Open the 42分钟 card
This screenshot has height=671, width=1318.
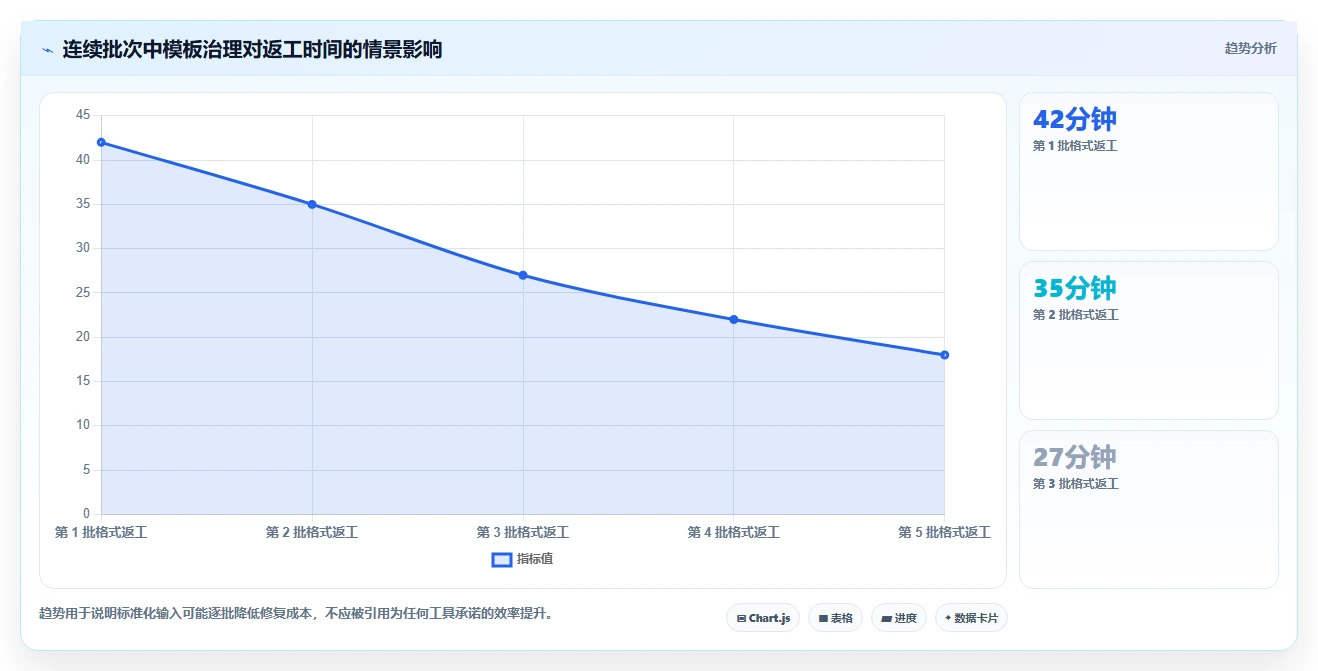coord(1149,171)
